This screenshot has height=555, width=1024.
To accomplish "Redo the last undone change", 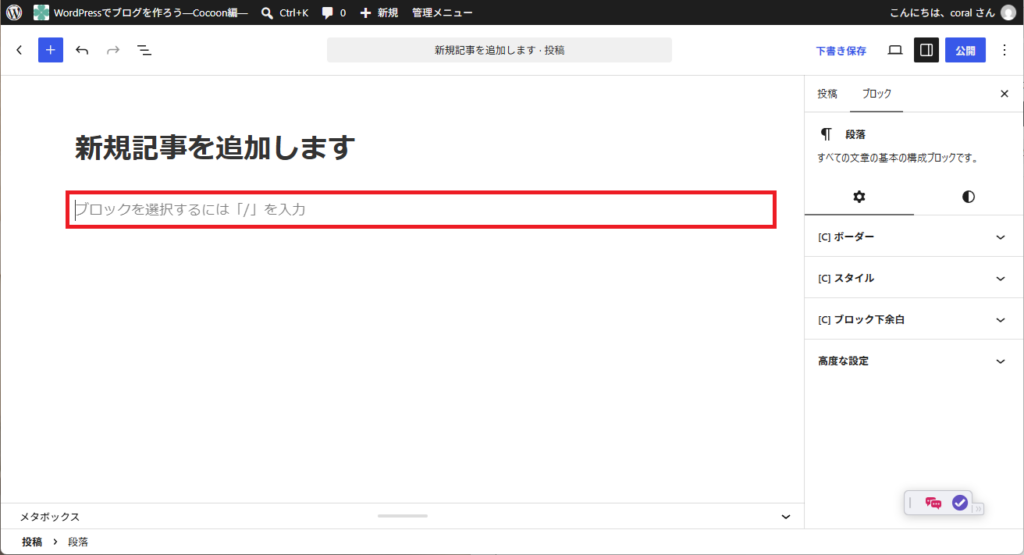I will tap(113, 50).
